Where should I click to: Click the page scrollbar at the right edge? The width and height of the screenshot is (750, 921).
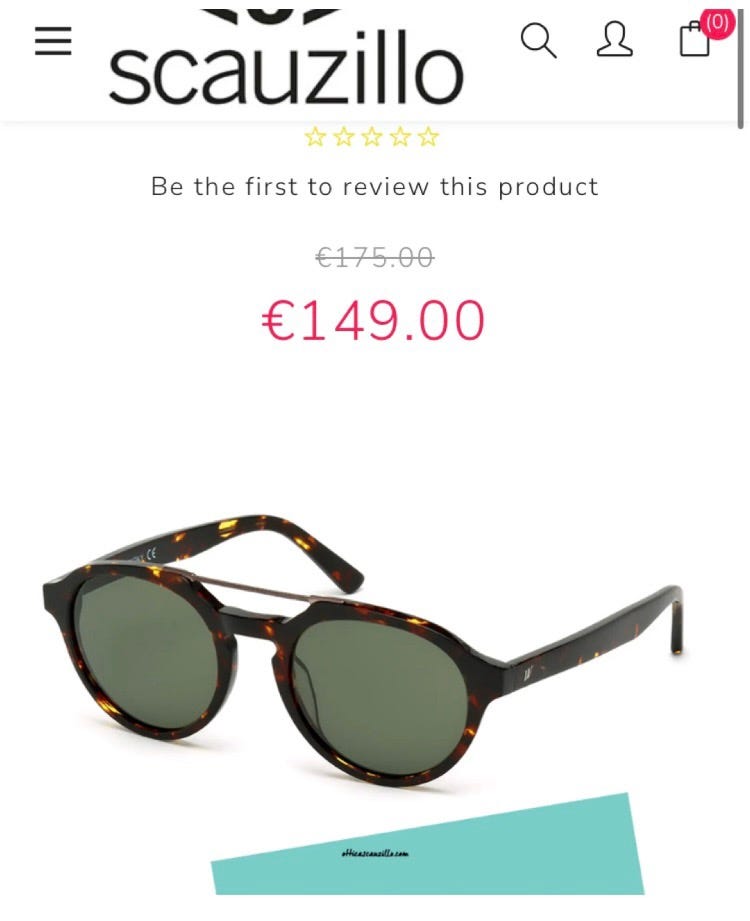point(741,68)
